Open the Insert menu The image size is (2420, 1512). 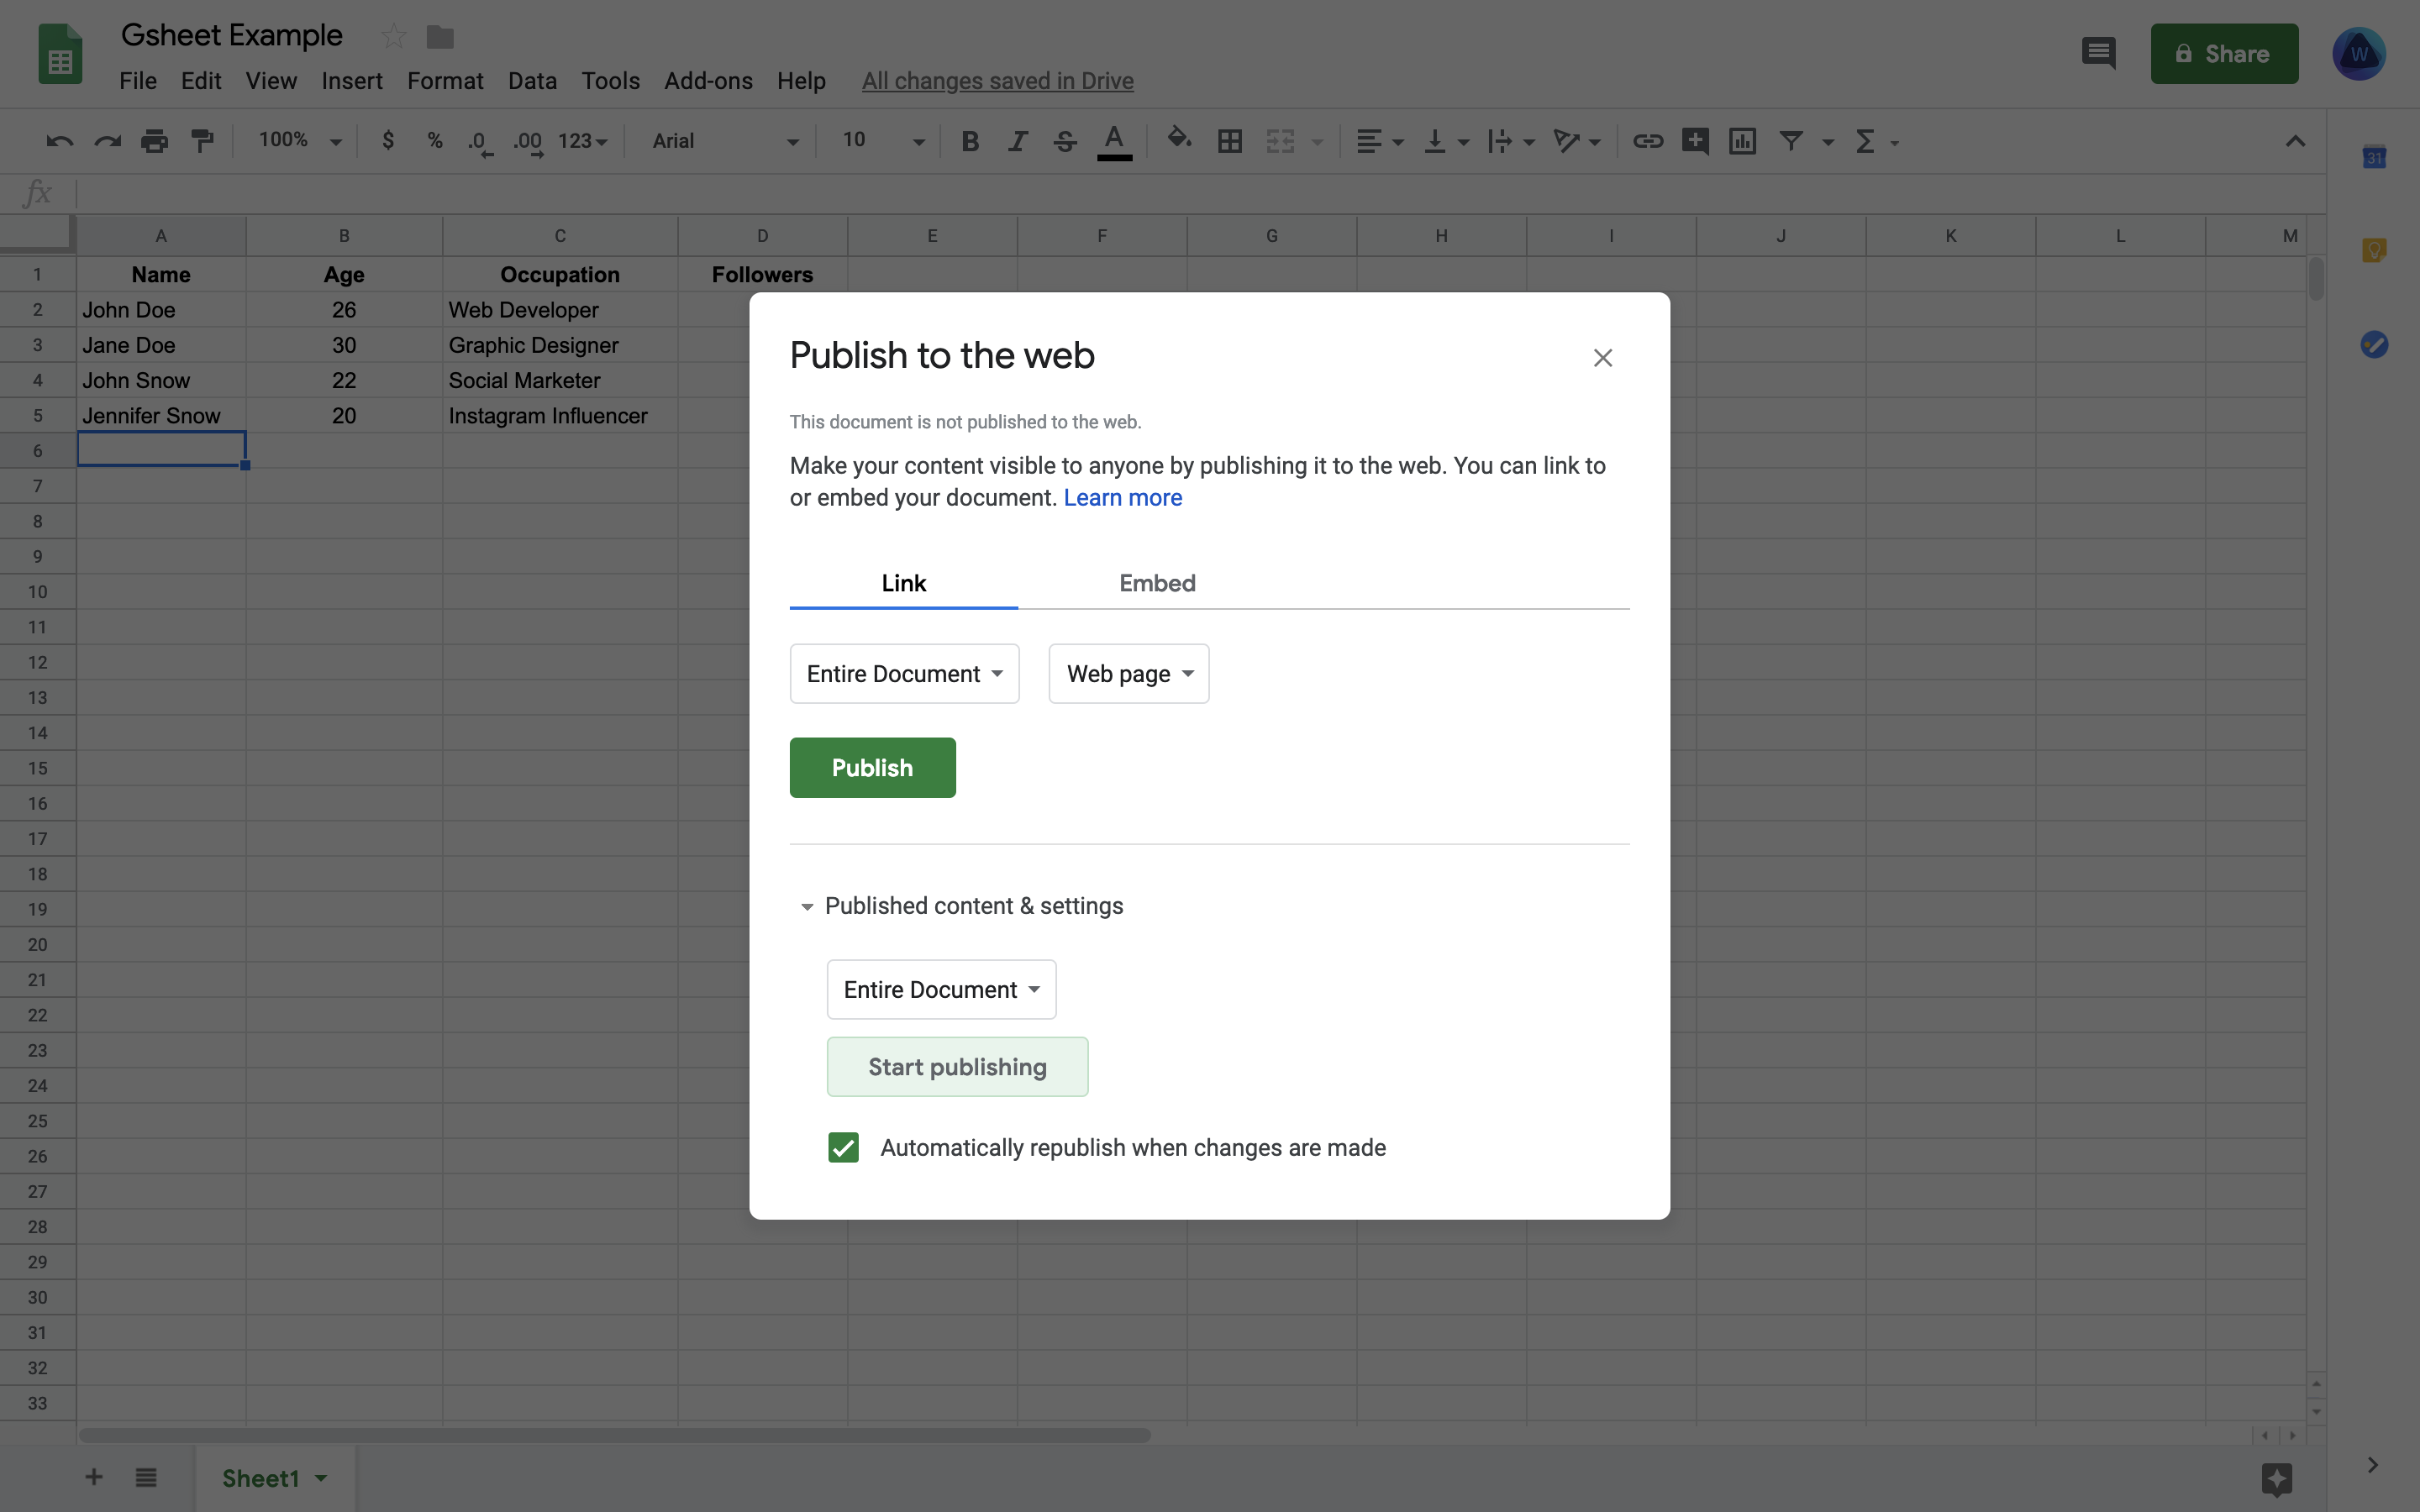pyautogui.click(x=352, y=81)
